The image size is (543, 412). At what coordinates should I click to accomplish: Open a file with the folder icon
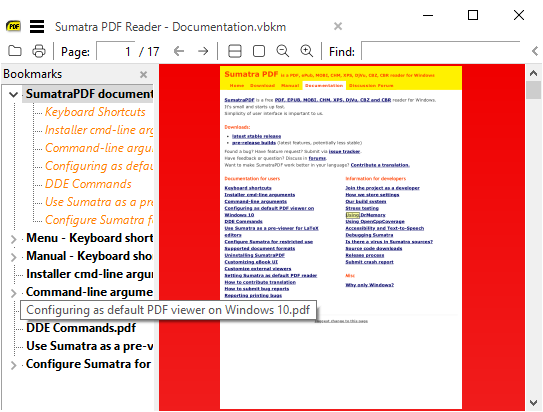click(15, 51)
